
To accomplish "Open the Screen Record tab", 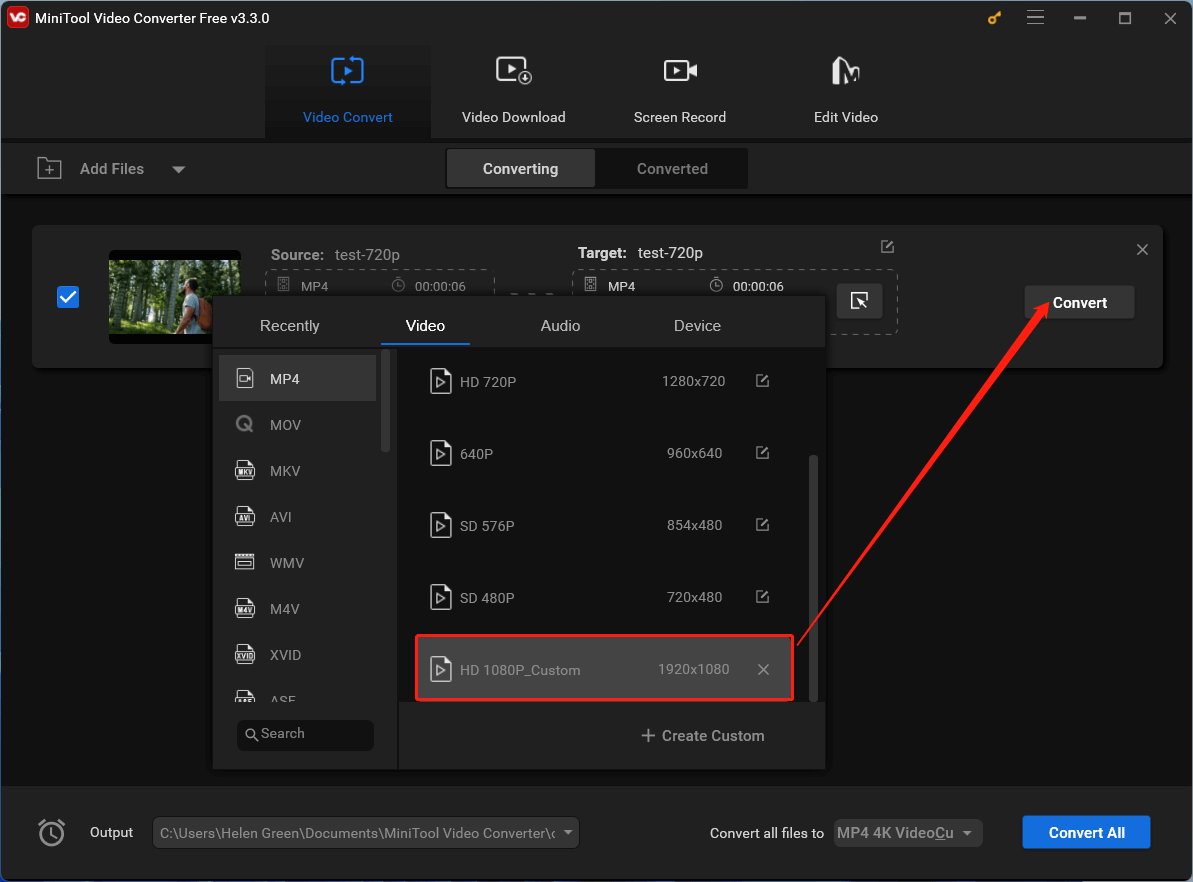I will 679,91.
